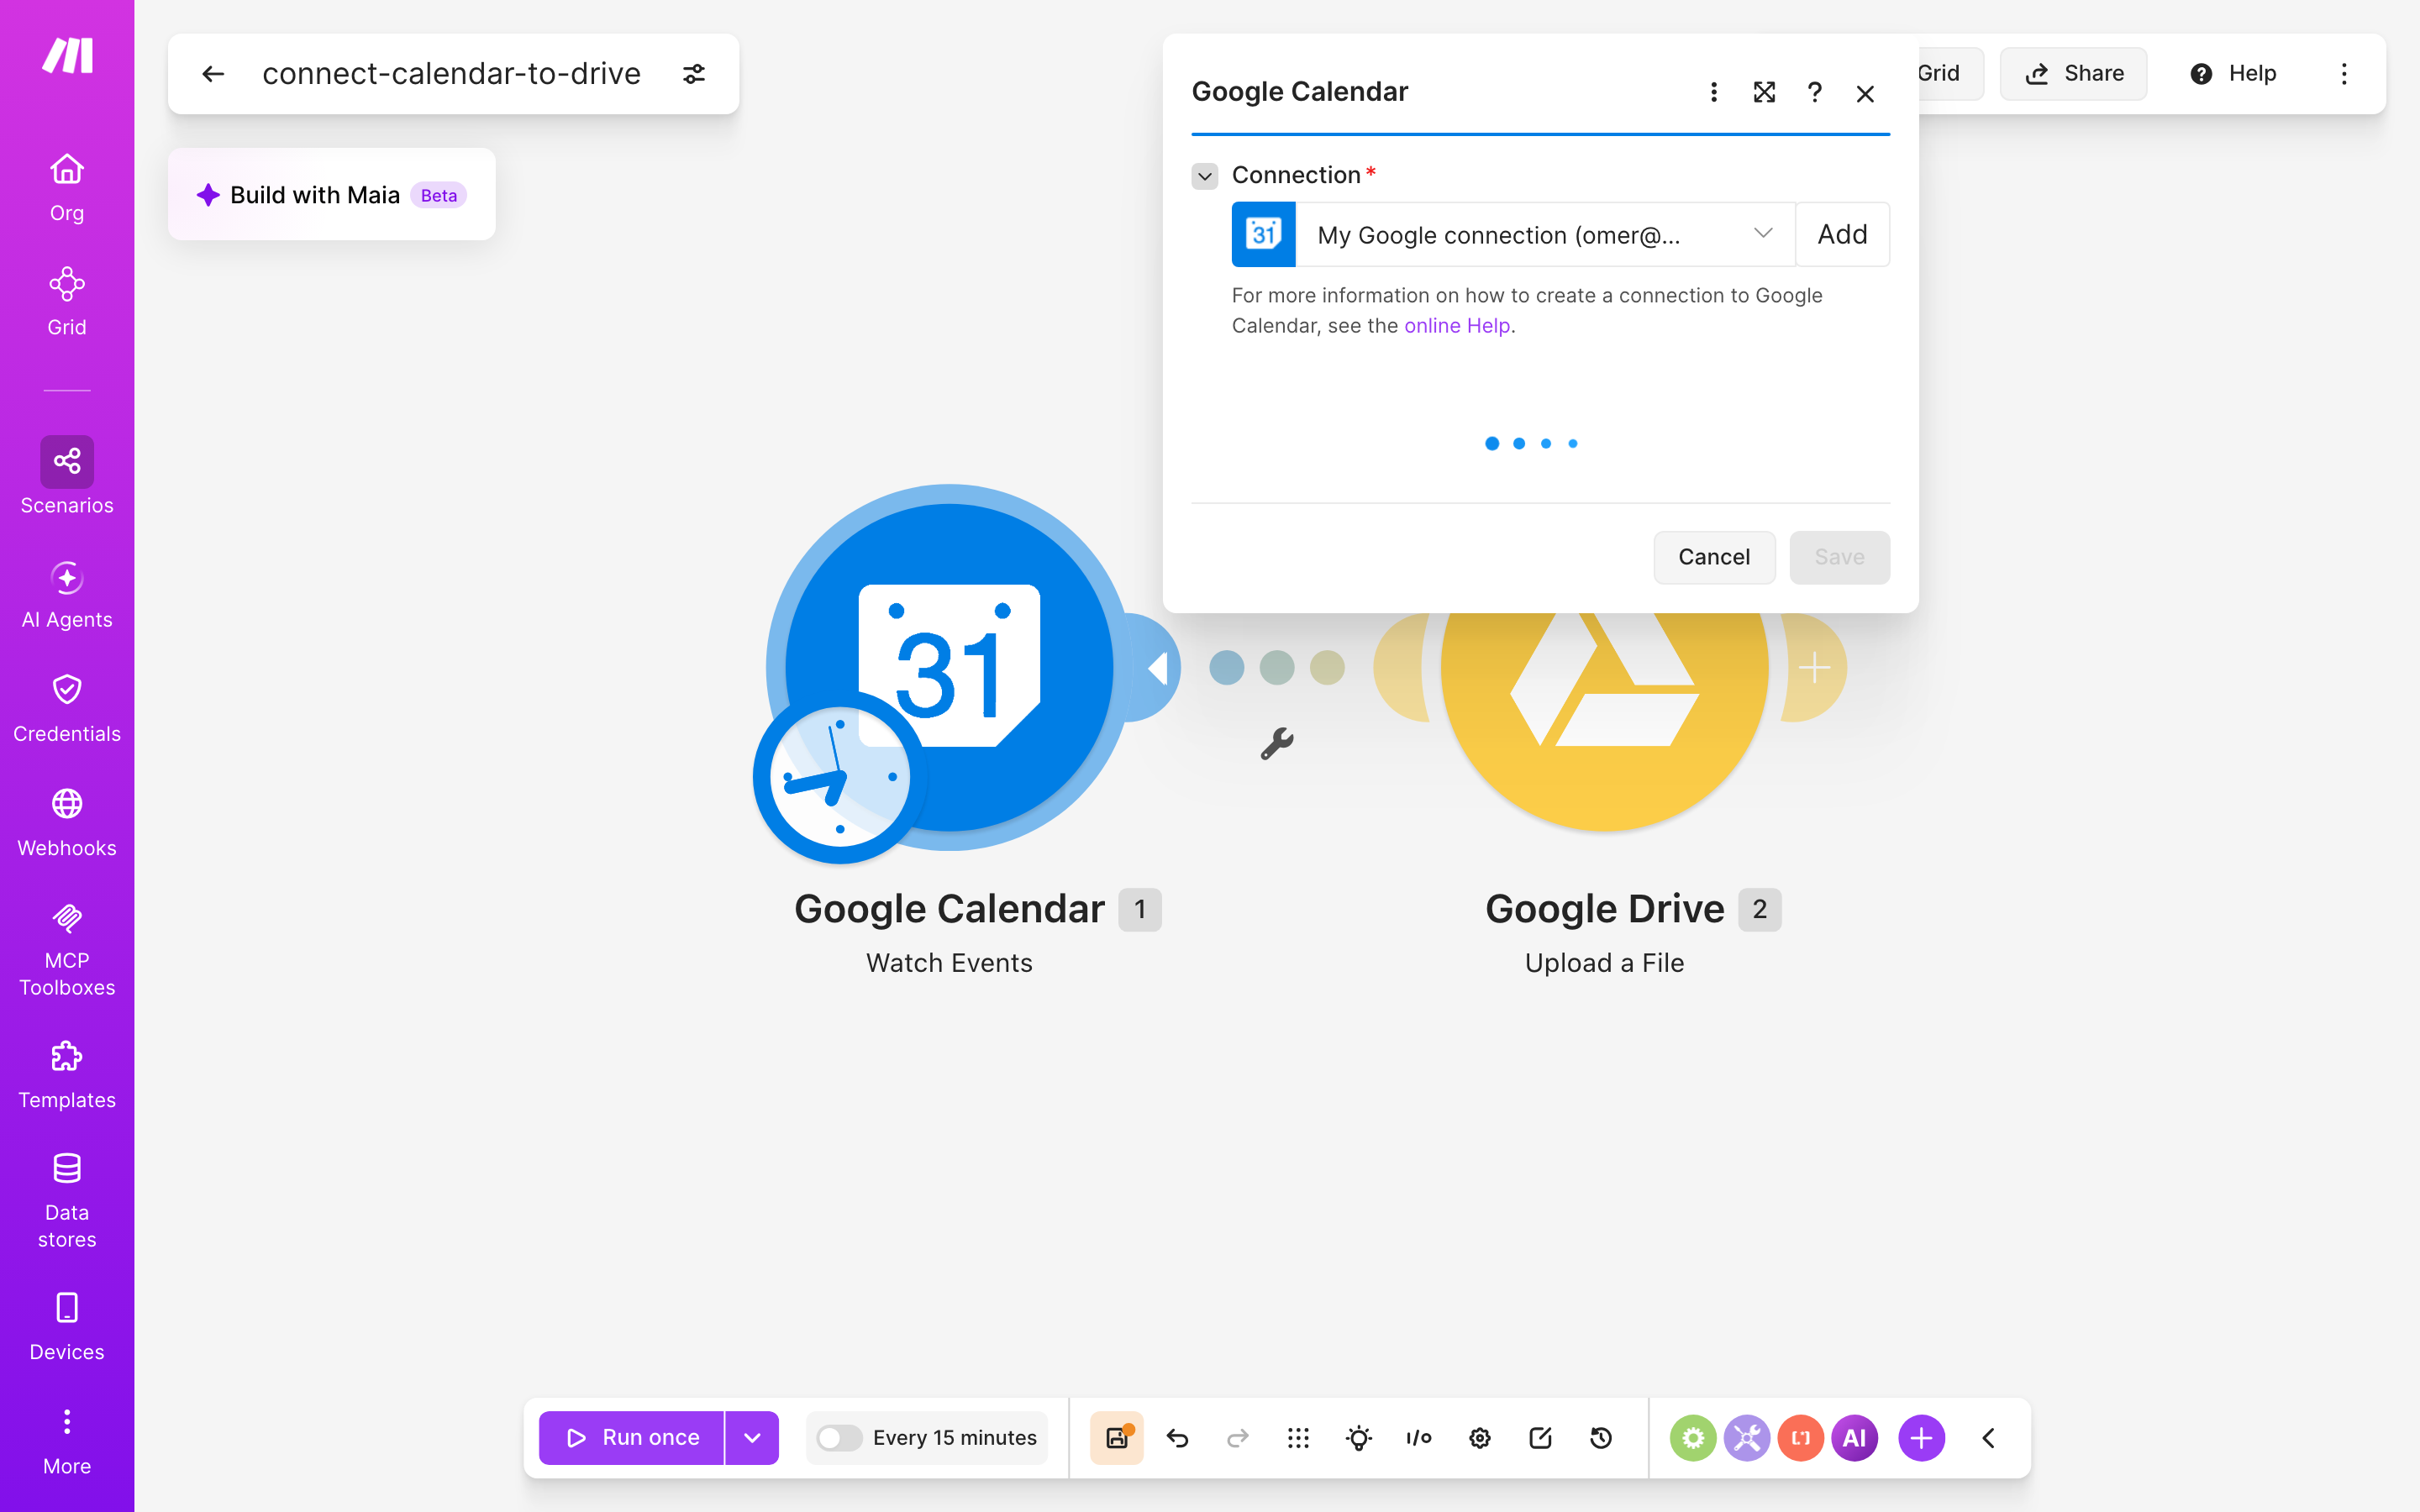Expand More sidebar options
Viewport: 2420px width, 1512px height.
[67, 1441]
